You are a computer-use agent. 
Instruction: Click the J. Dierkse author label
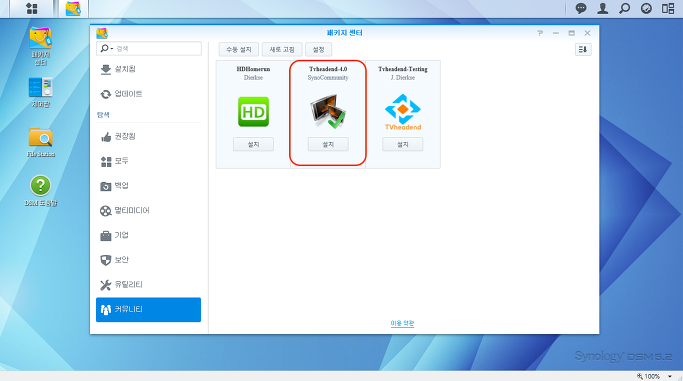[x=403, y=78]
